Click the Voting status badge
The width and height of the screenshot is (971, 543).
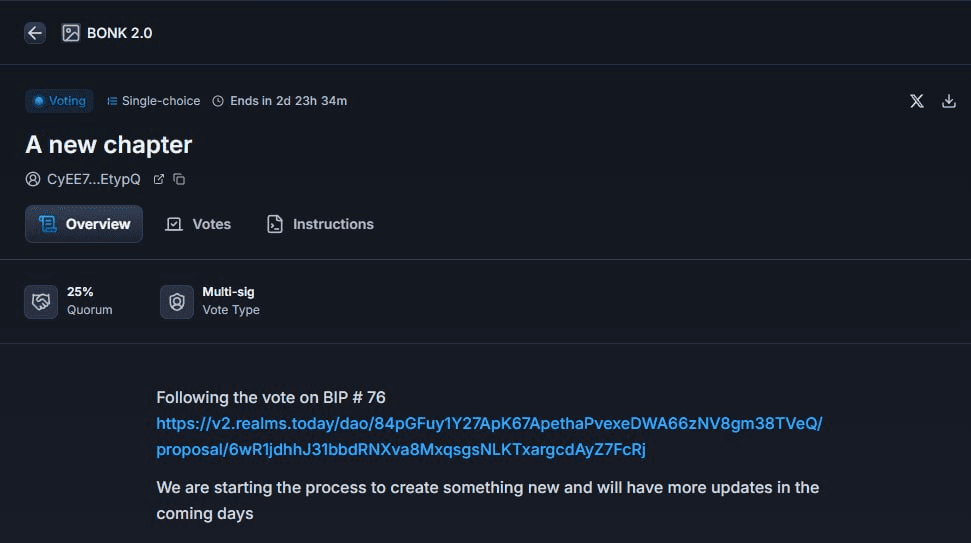point(59,101)
